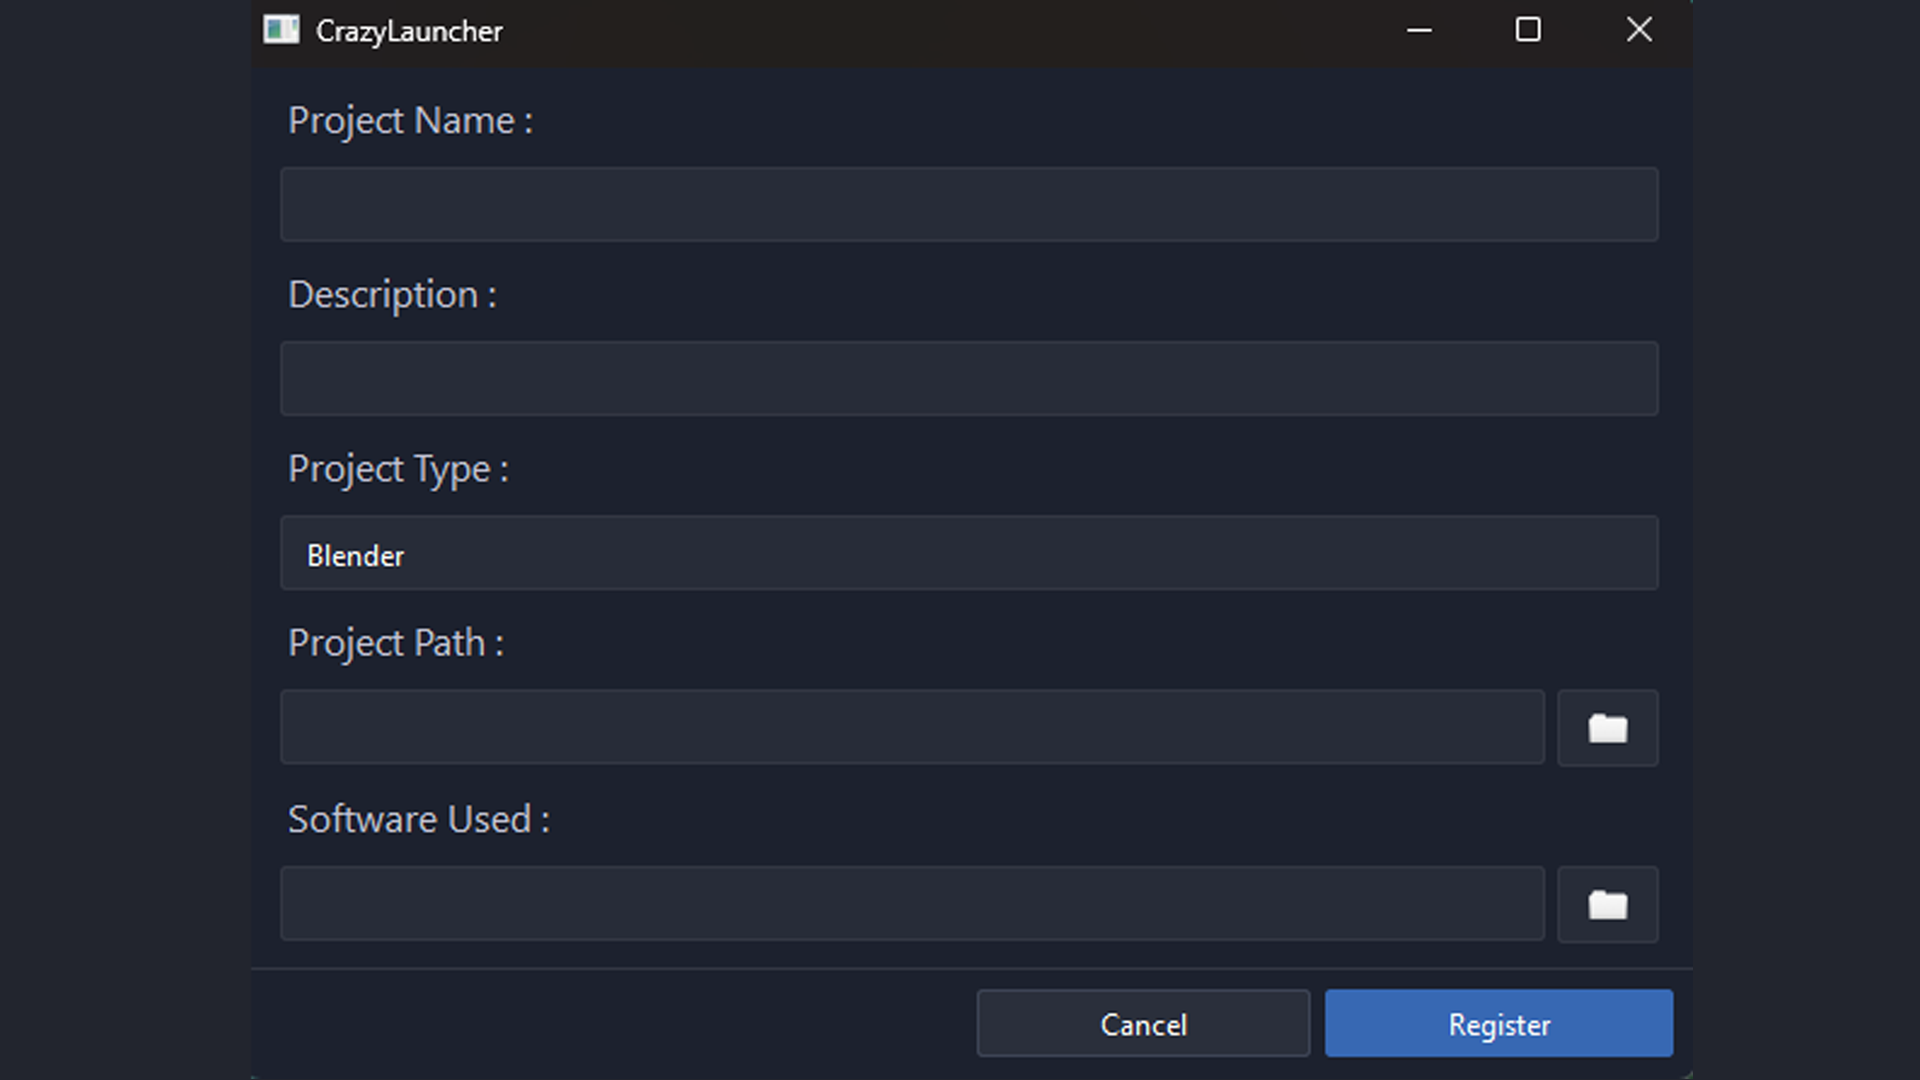The image size is (1920, 1080).
Task: Focus the Project Name text field
Action: 968,204
